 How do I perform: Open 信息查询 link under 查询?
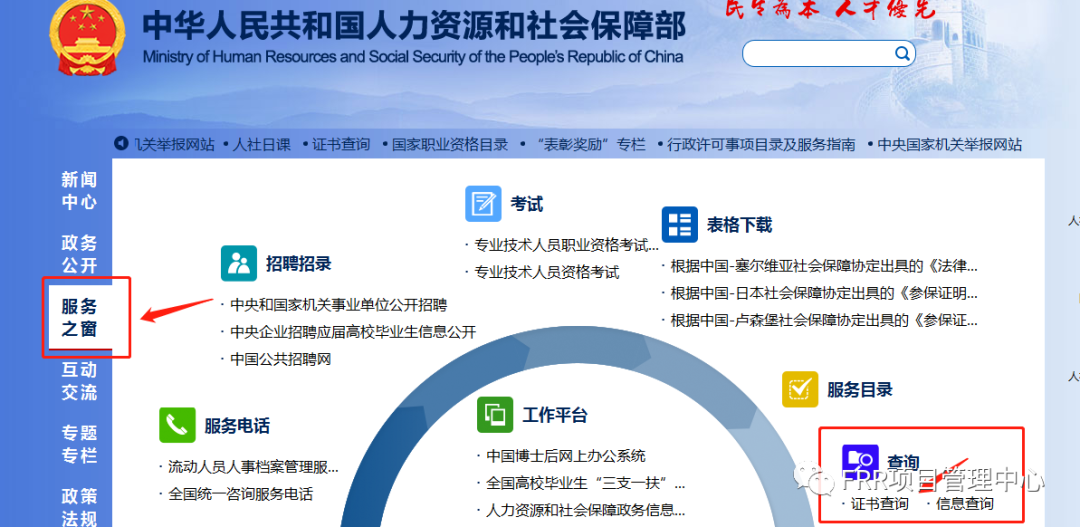point(965,503)
